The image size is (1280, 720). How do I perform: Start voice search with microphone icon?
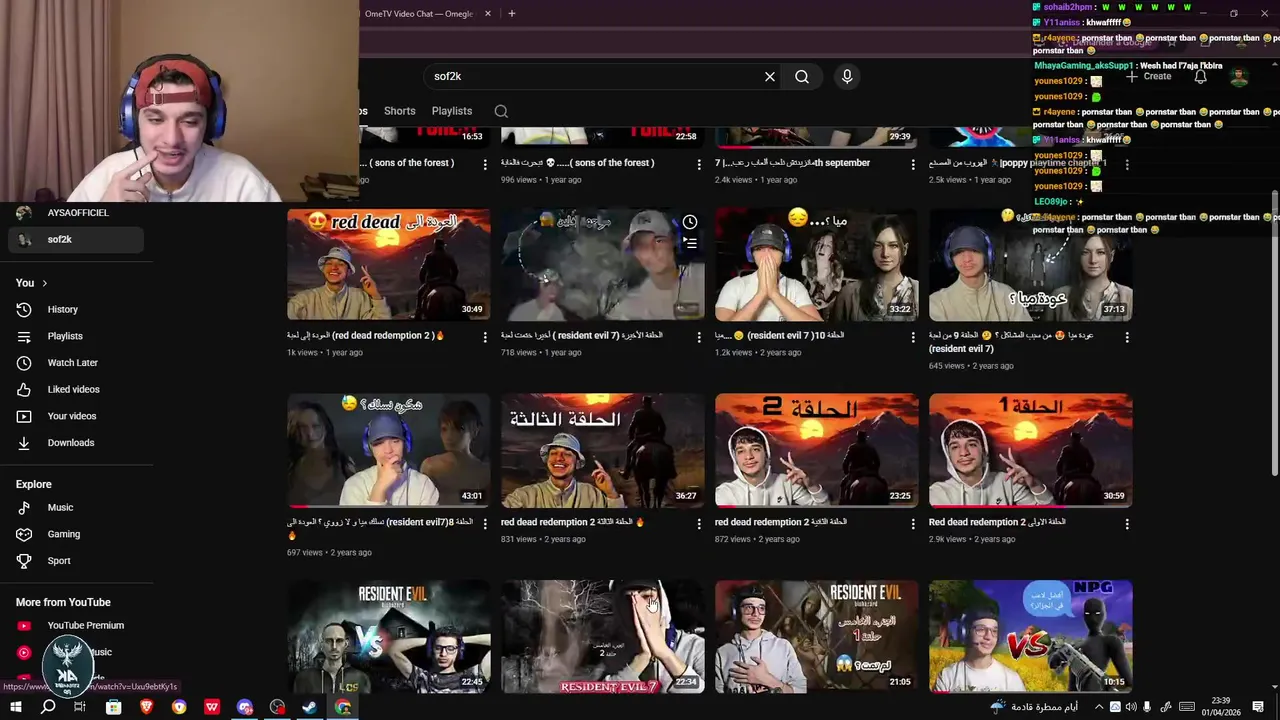[x=847, y=76]
